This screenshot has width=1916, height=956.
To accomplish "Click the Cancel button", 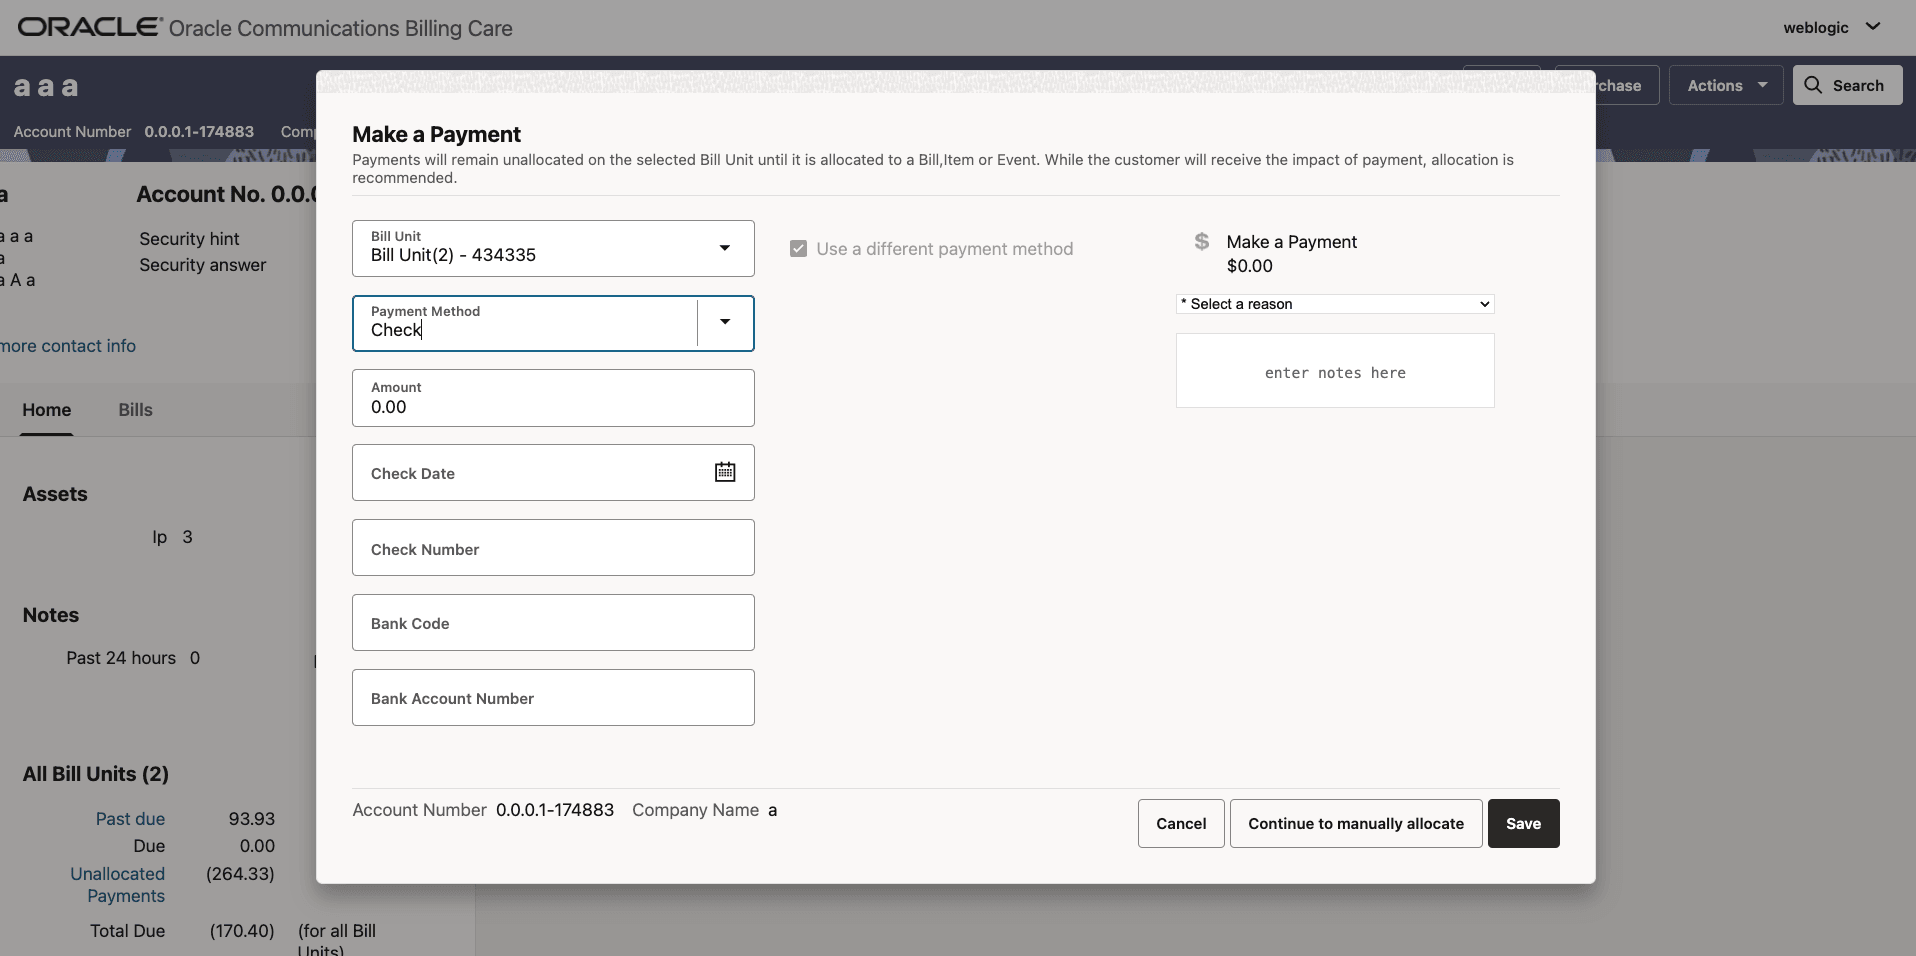I will 1180,823.
